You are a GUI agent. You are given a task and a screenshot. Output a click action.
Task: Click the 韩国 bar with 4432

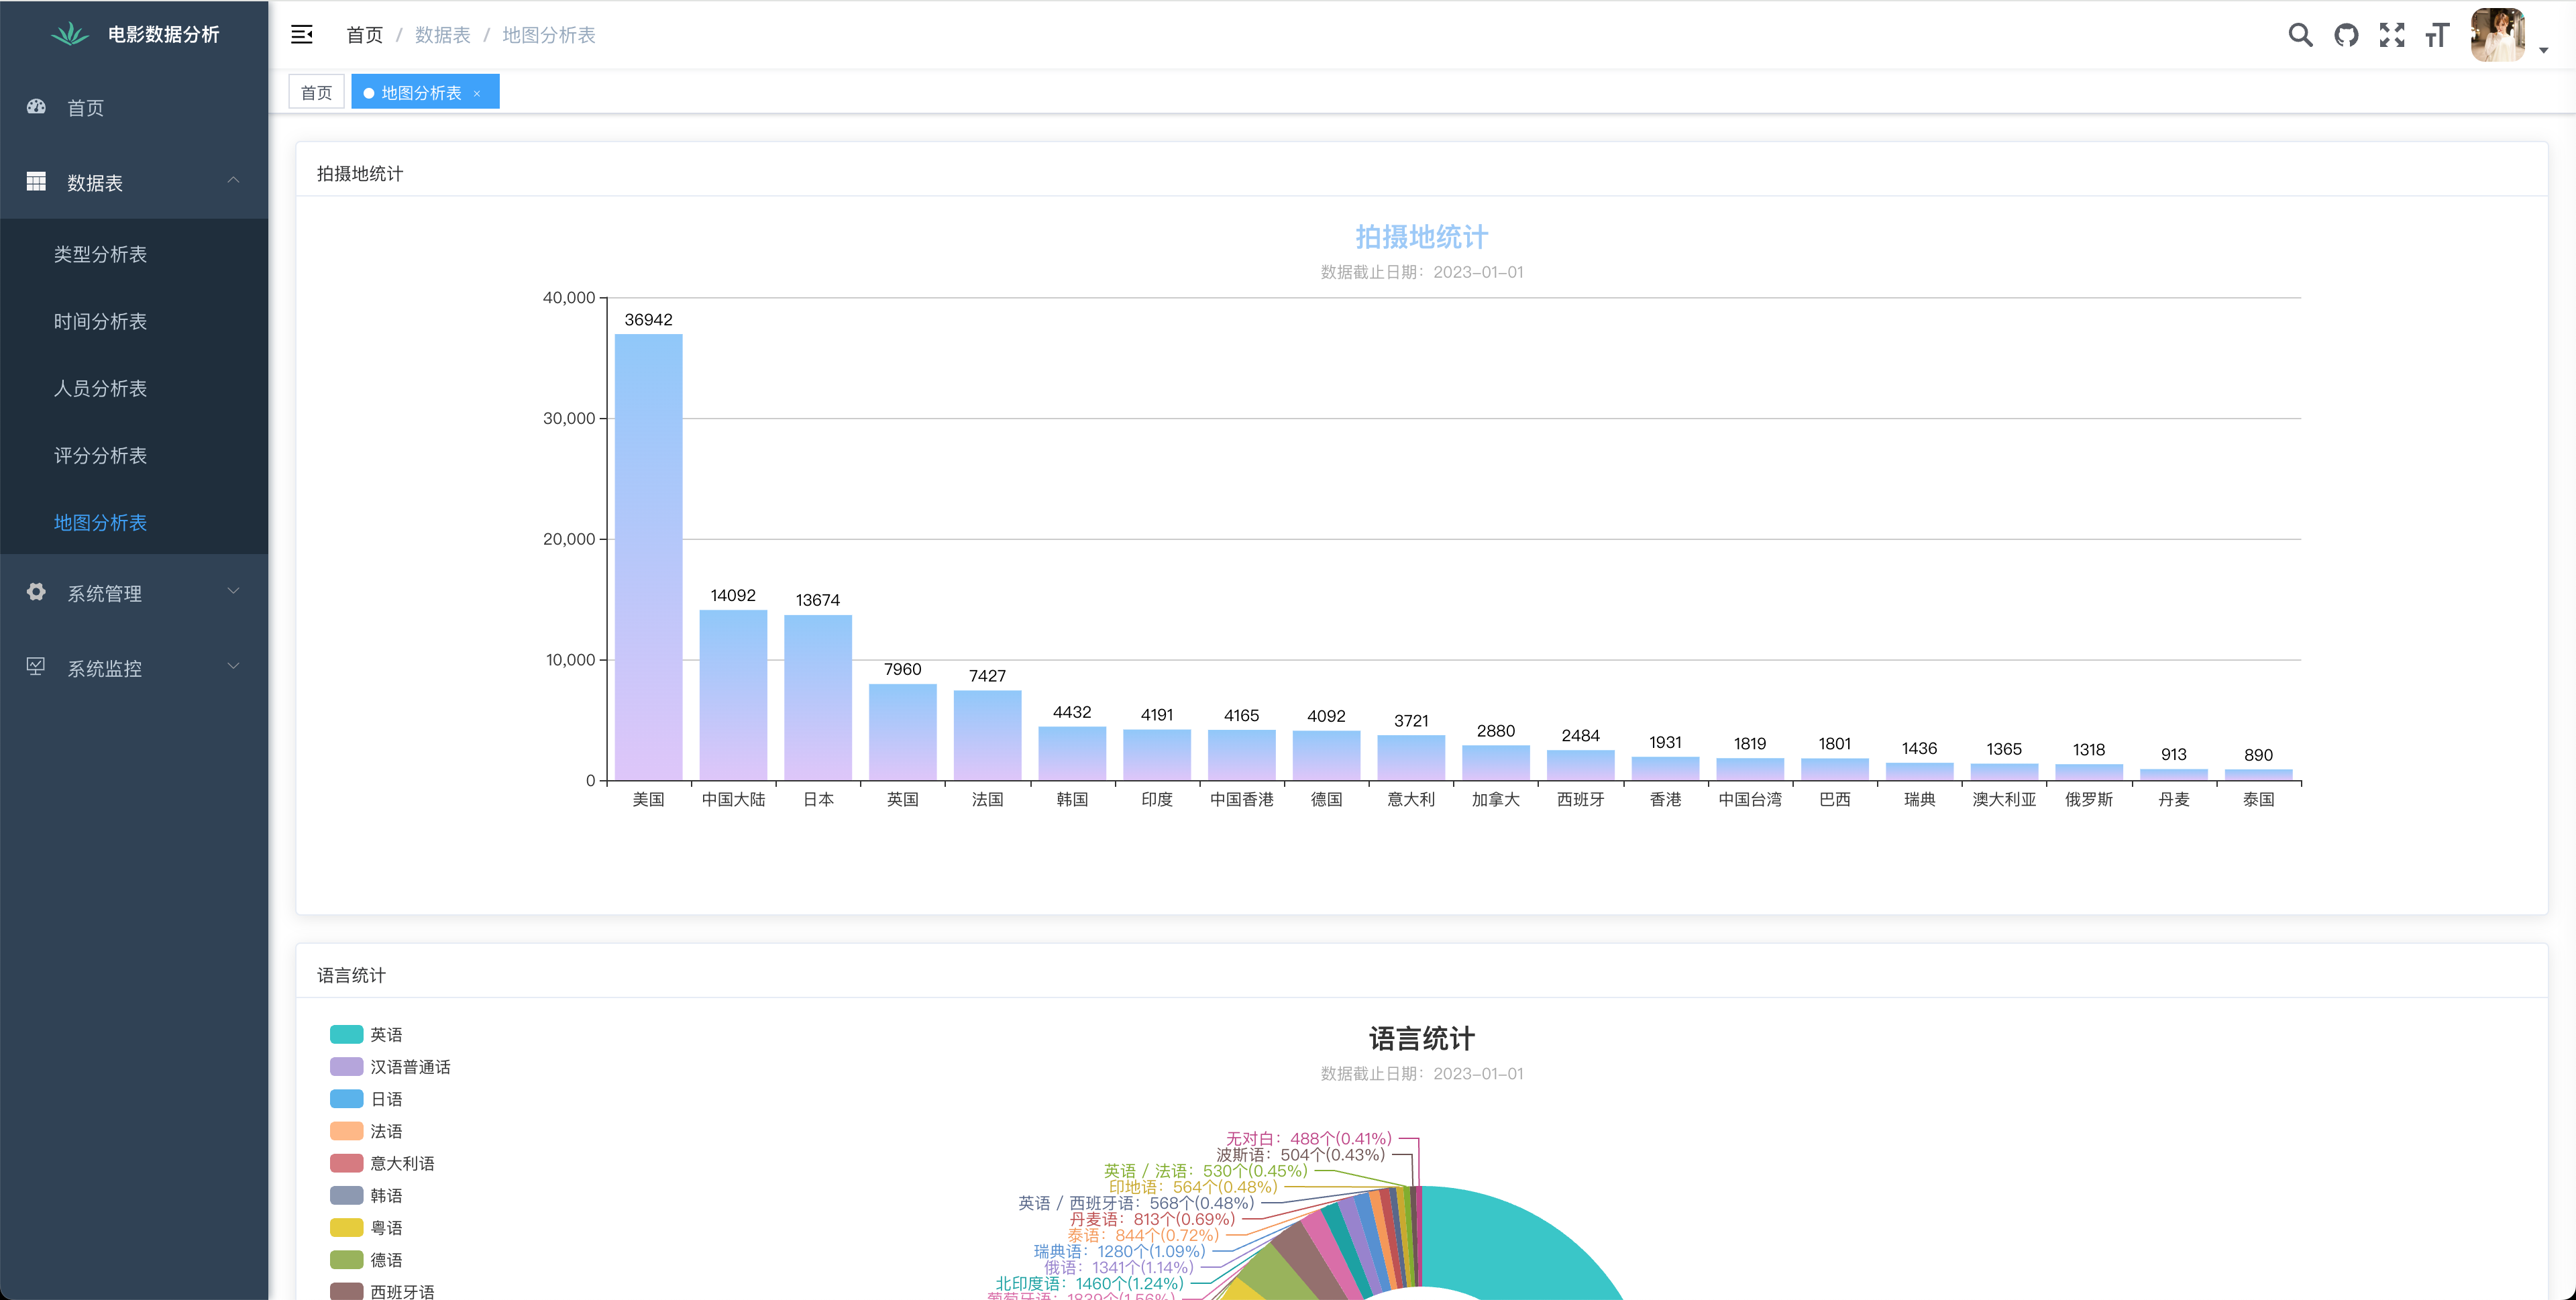pos(1072,753)
